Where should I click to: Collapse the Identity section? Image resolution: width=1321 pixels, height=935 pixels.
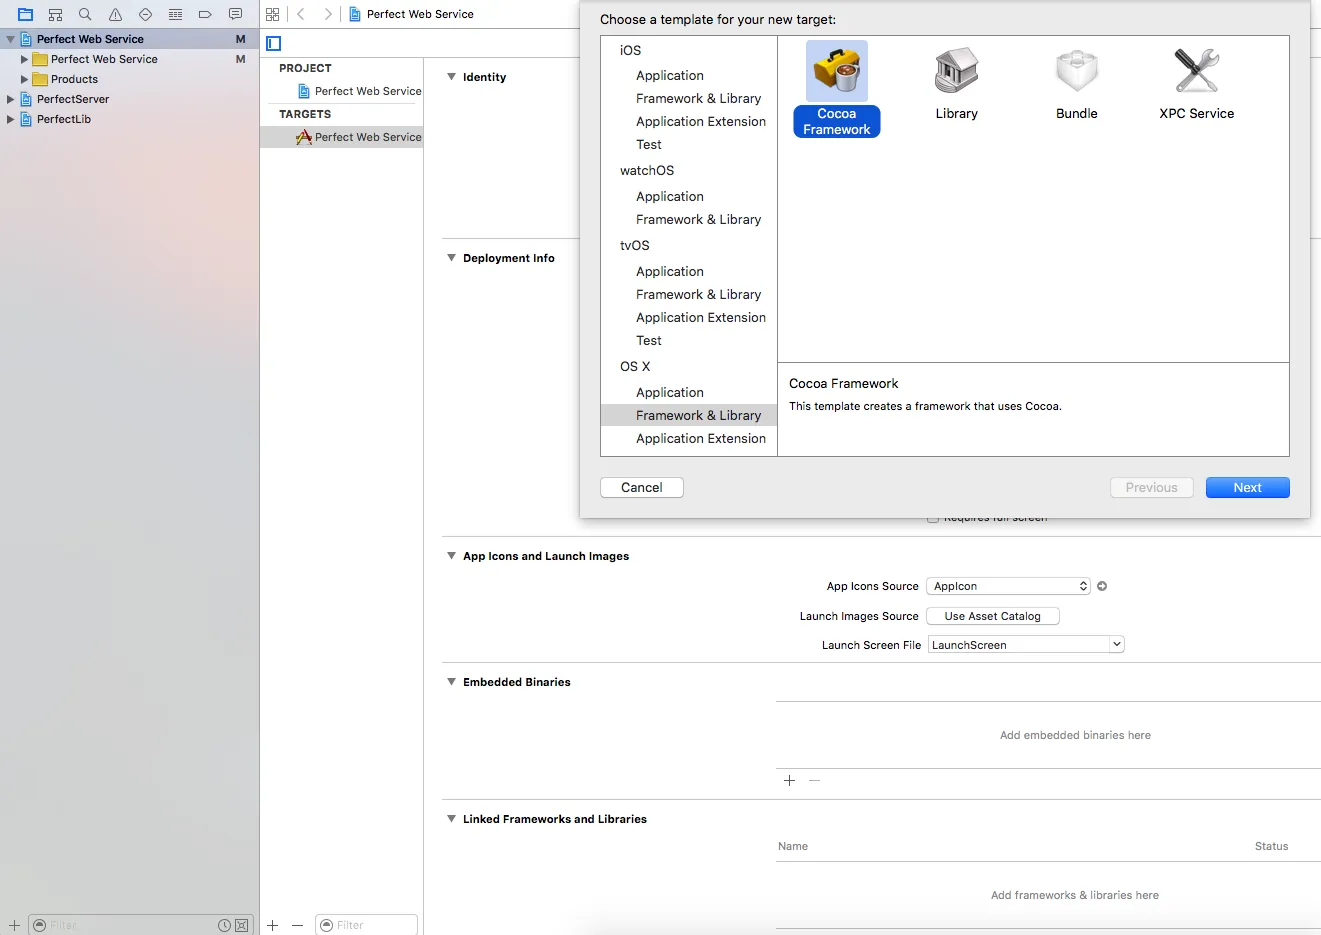(451, 77)
